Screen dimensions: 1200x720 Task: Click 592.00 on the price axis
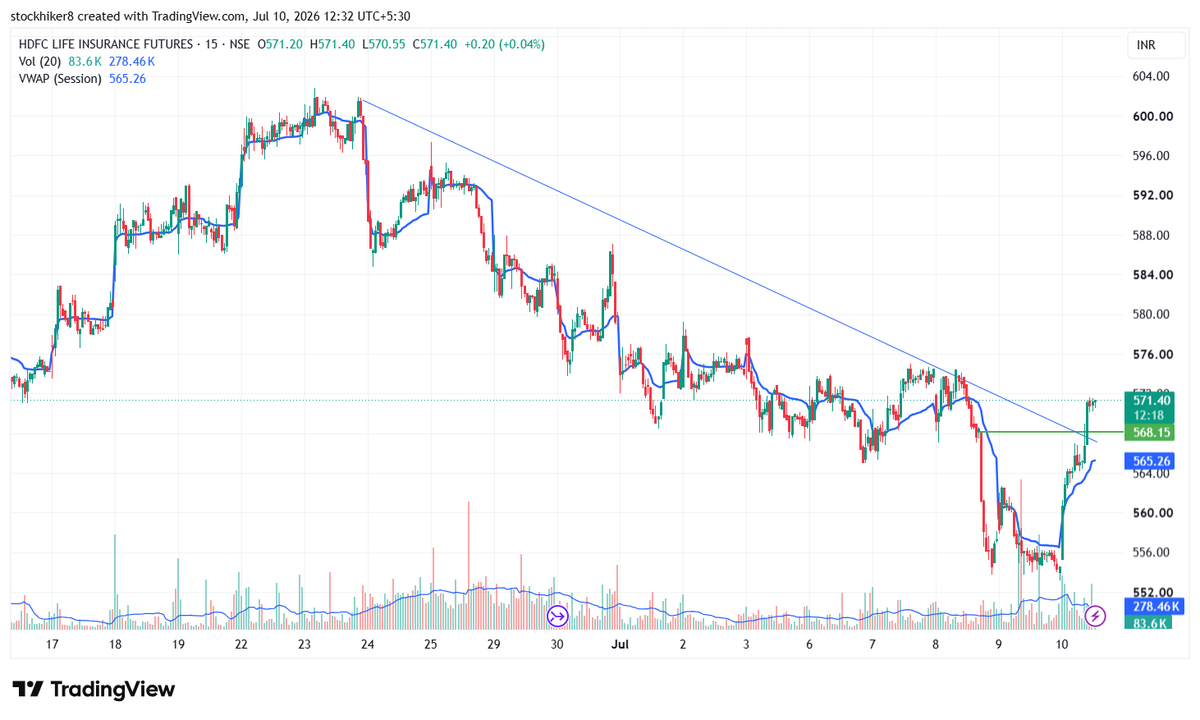pos(1152,195)
